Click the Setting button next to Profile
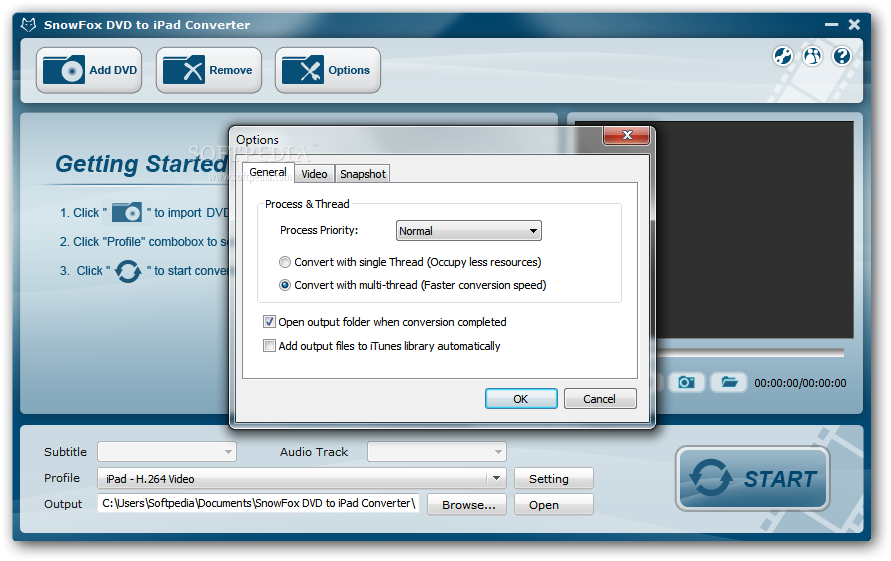Viewport: 891px width, 561px height. point(554,479)
